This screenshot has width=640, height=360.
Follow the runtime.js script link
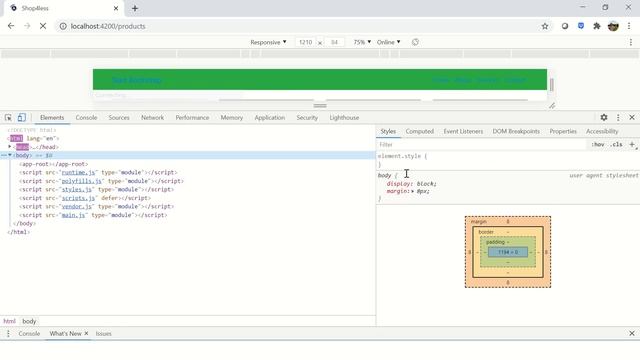(78, 172)
